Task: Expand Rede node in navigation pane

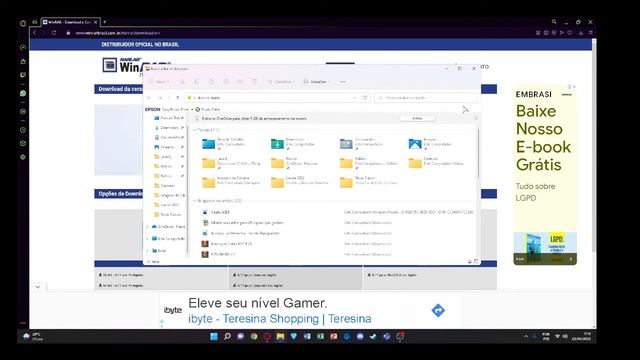Action: (148, 251)
